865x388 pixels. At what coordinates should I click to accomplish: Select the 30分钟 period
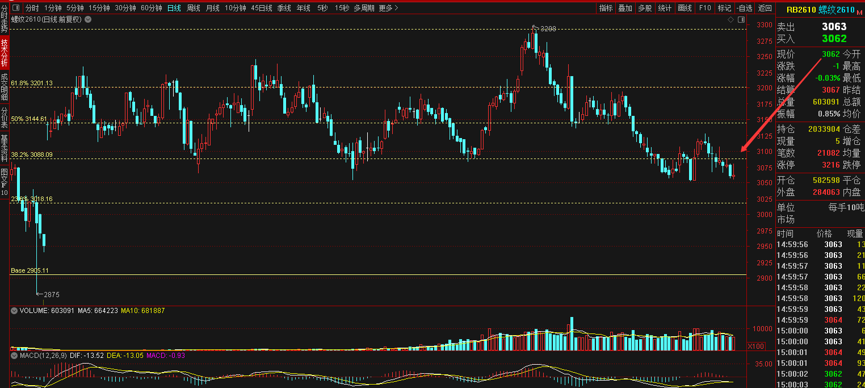pos(125,8)
